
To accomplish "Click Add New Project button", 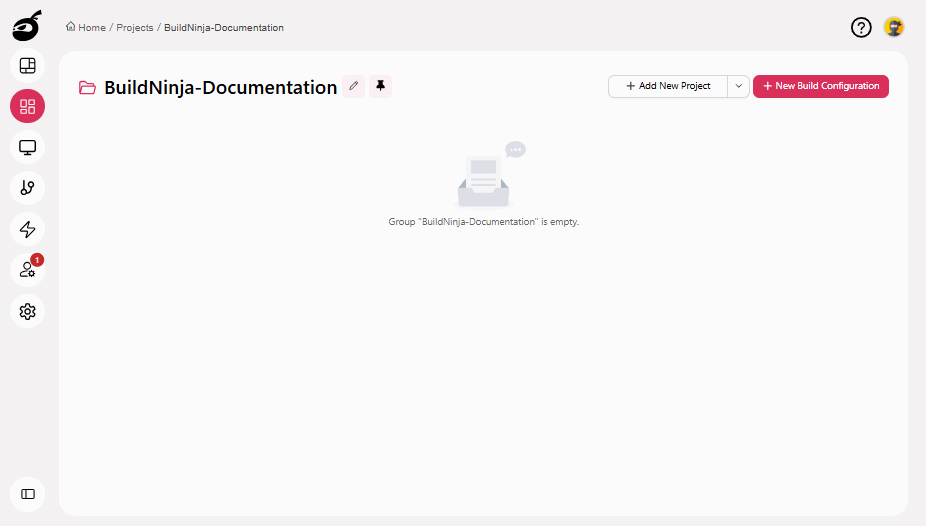I will click(x=668, y=86).
